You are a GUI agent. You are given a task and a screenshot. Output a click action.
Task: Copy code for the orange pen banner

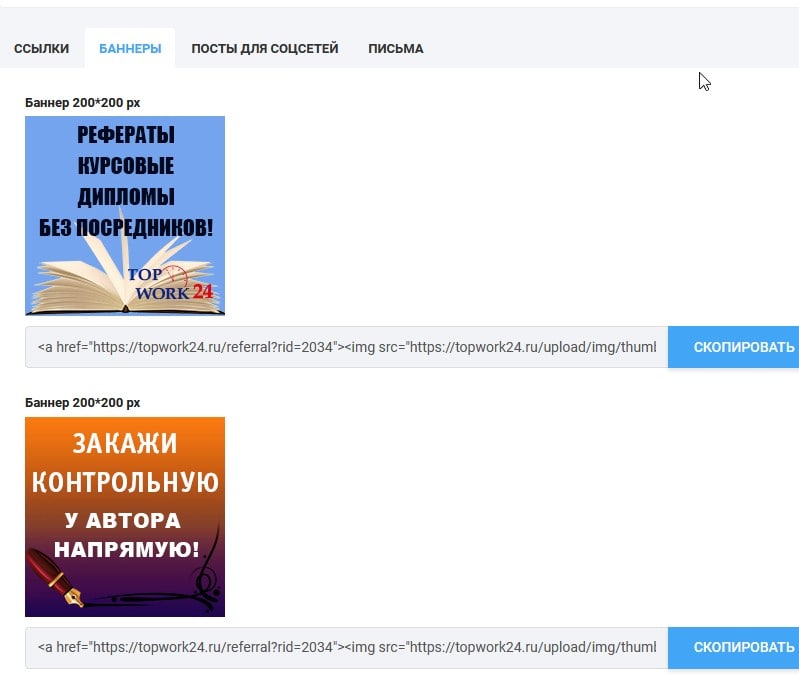[x=734, y=647]
